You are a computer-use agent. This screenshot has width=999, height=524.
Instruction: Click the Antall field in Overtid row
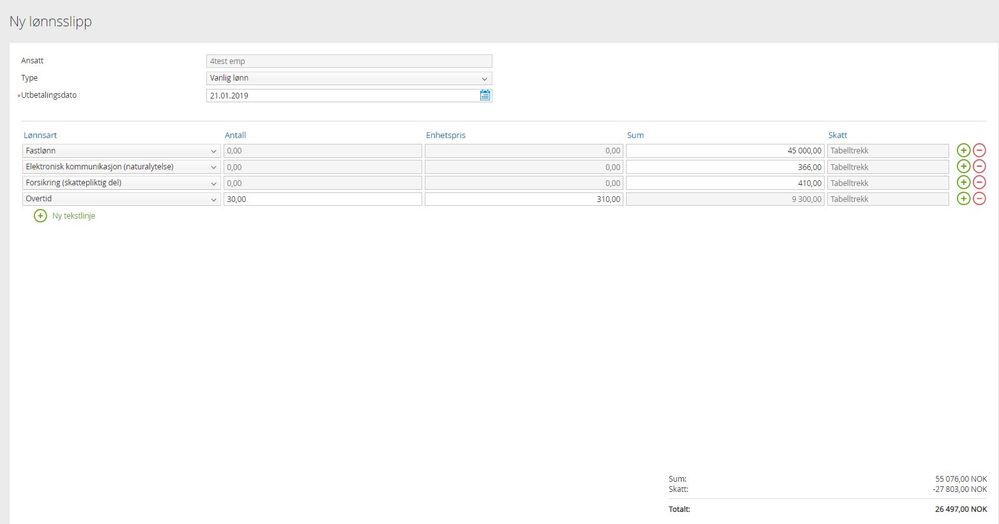(x=322, y=199)
